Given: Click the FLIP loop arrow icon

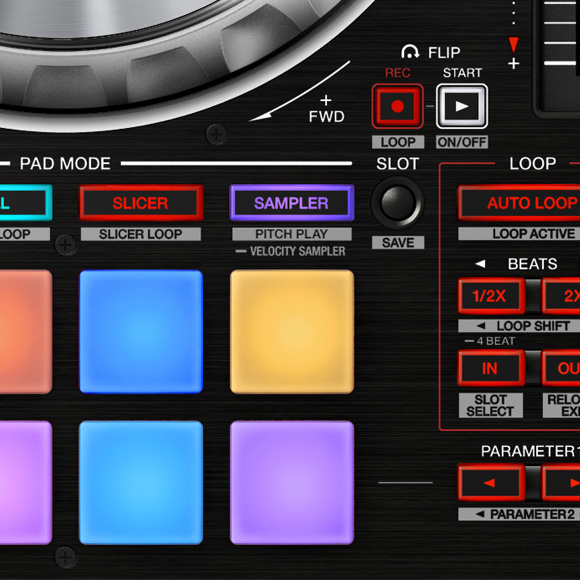Looking at the screenshot, I should (x=410, y=52).
